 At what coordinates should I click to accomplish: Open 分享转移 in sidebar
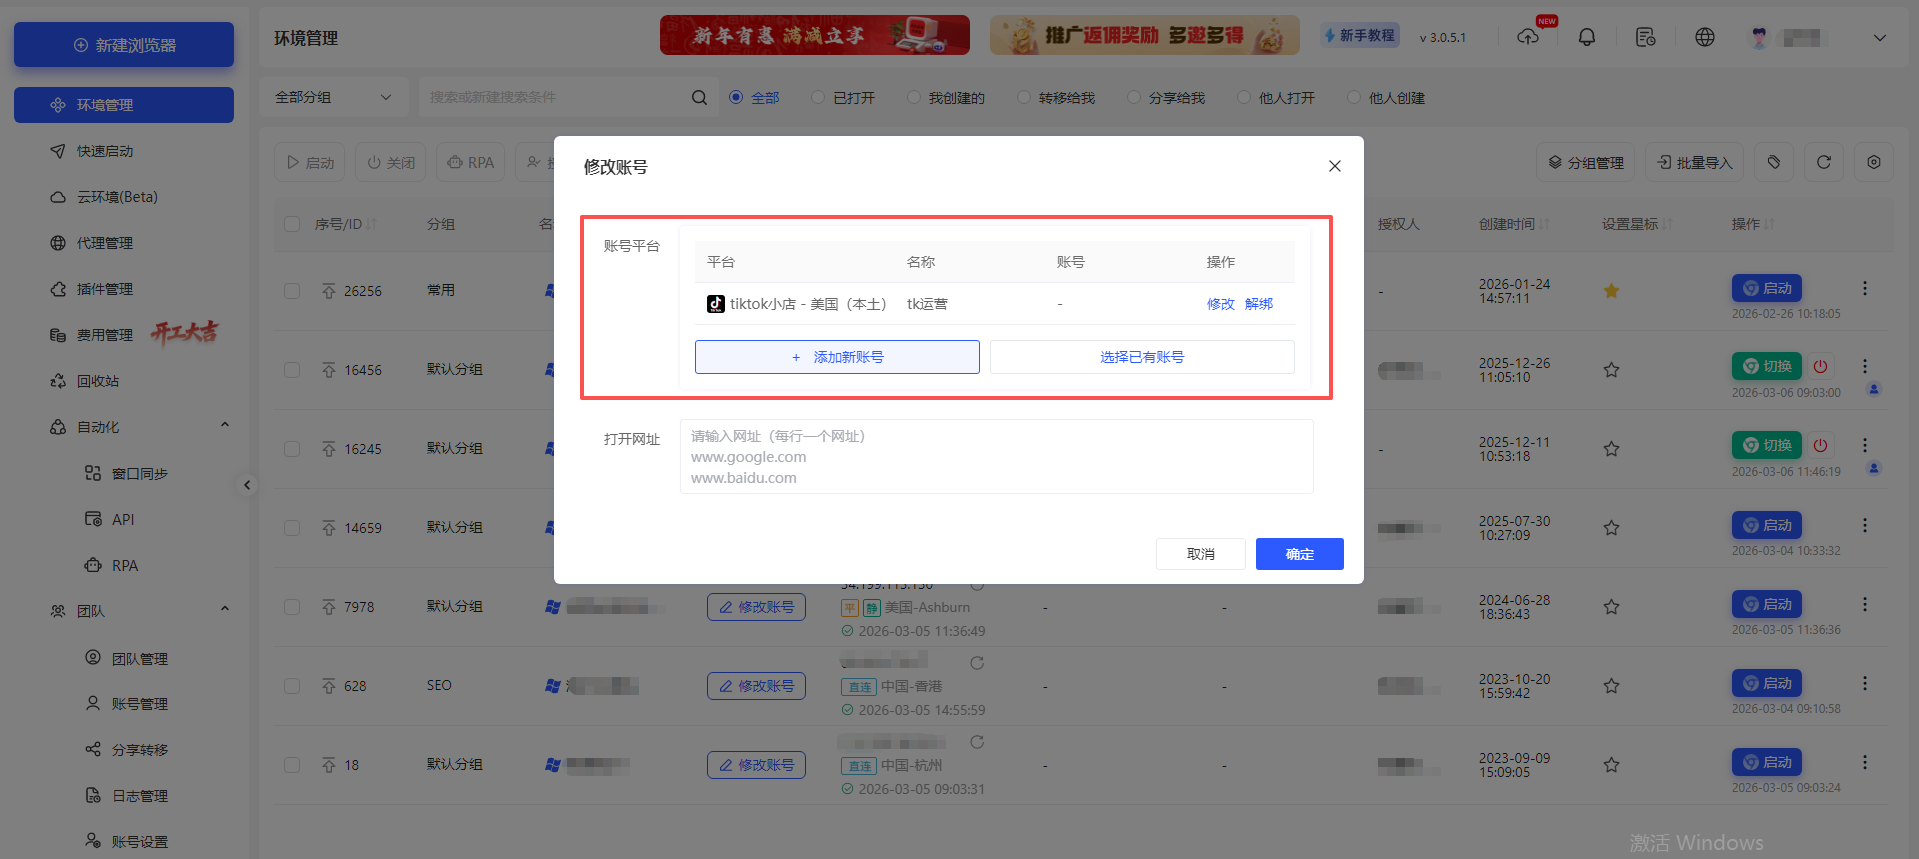click(x=139, y=749)
